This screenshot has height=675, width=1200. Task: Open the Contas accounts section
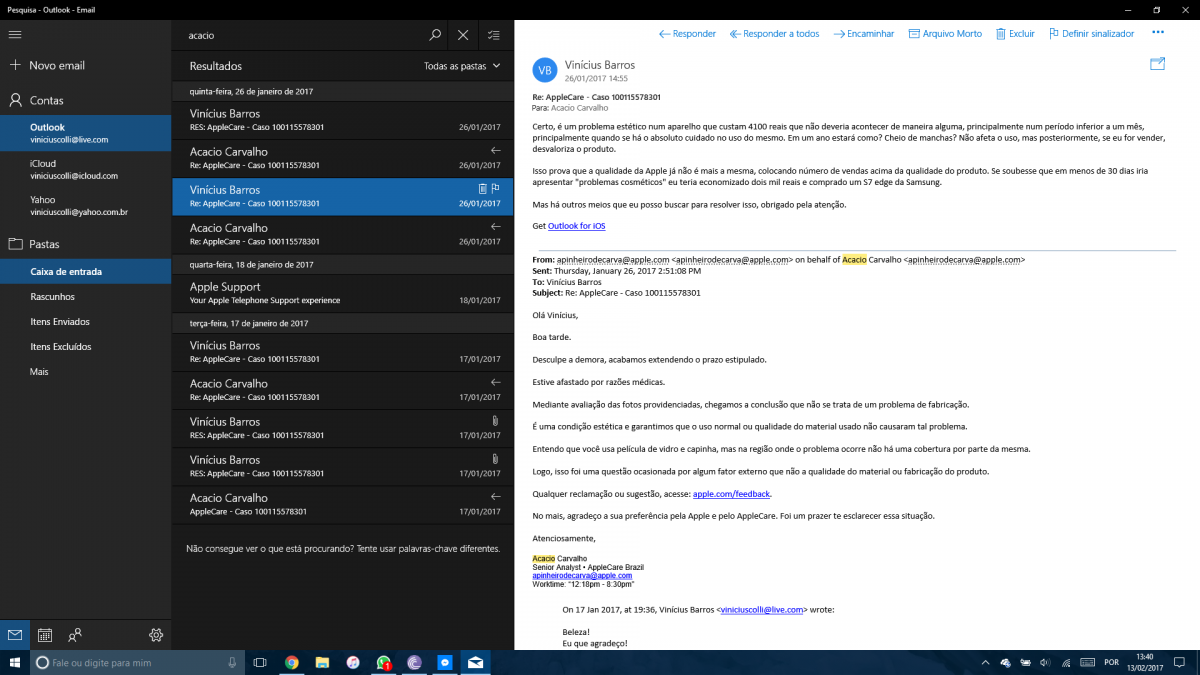point(86,100)
